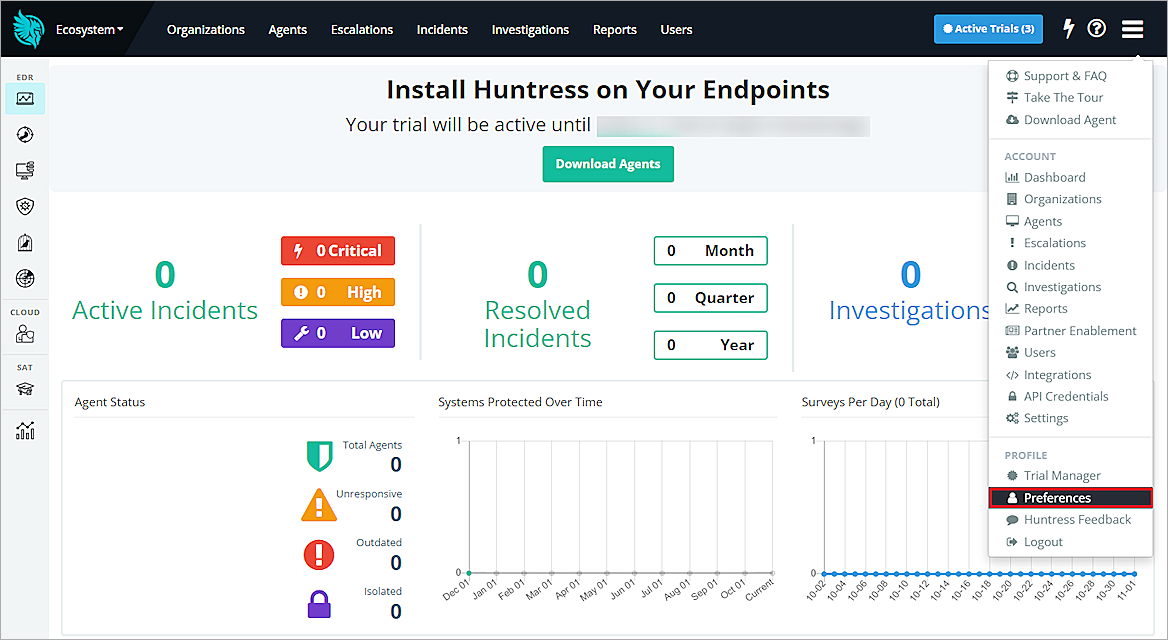Select the globe icon under EDR
The image size is (1168, 640).
[x=26, y=278]
